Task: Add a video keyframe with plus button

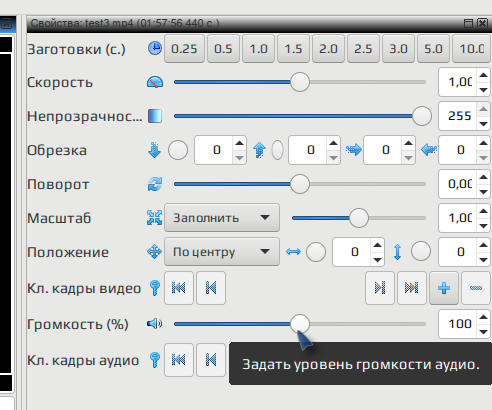Action: 444,288
